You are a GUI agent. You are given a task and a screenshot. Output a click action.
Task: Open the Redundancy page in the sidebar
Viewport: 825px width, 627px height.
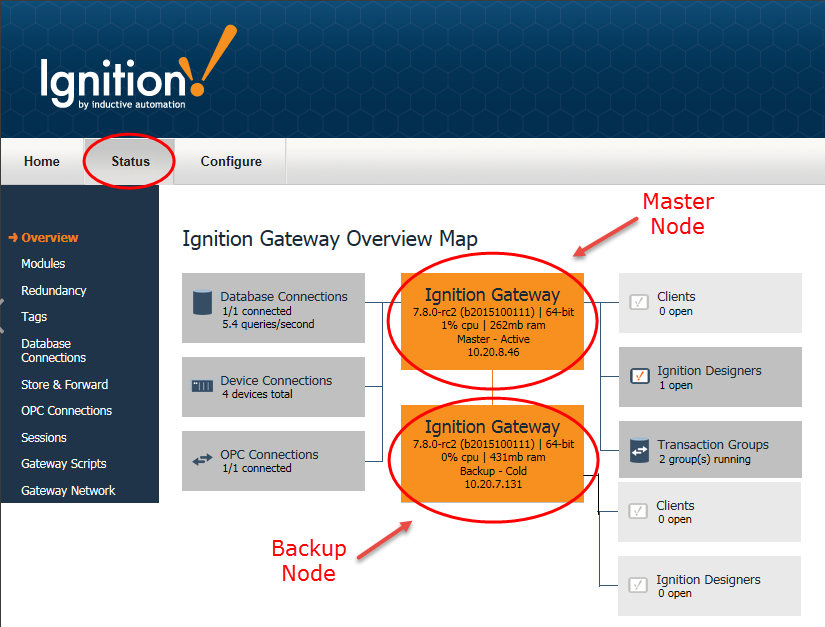(54, 290)
